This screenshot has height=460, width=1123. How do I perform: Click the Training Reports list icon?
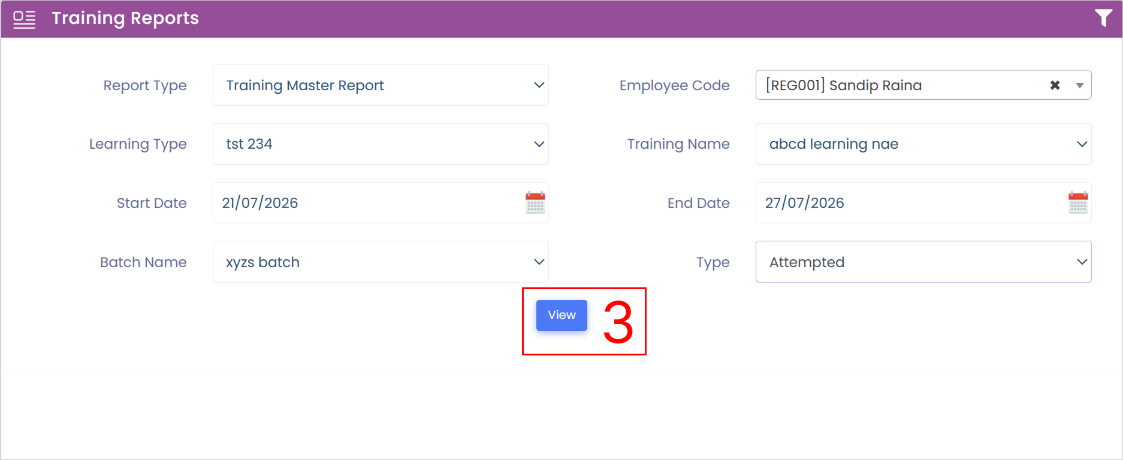click(x=24, y=19)
